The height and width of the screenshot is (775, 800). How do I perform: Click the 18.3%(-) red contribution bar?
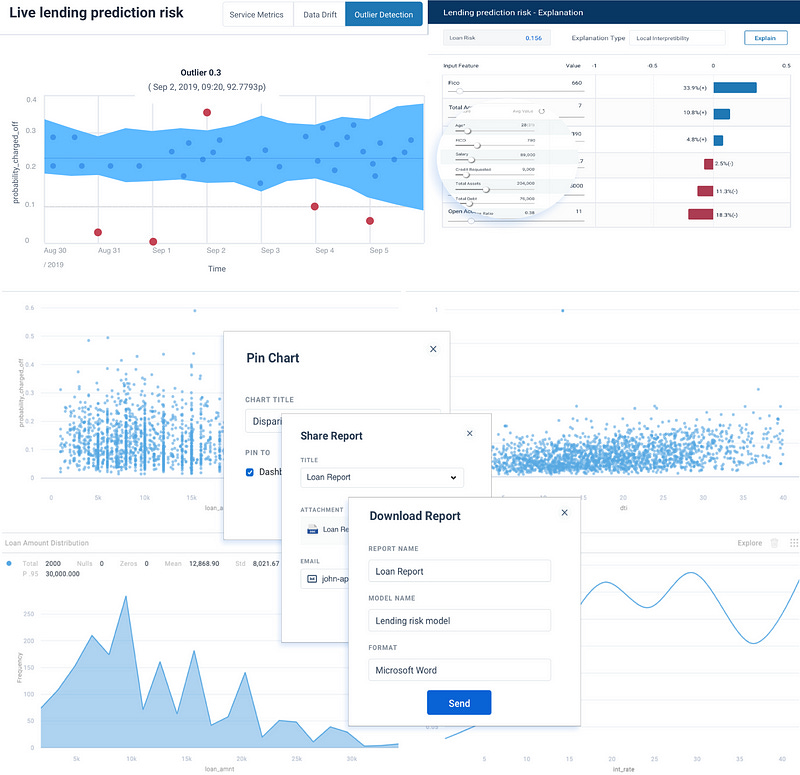(701, 214)
